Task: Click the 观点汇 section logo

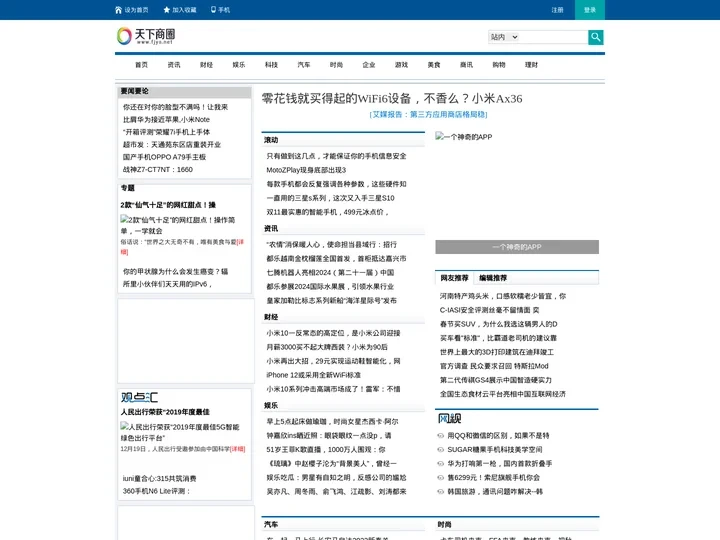Action: [140, 397]
